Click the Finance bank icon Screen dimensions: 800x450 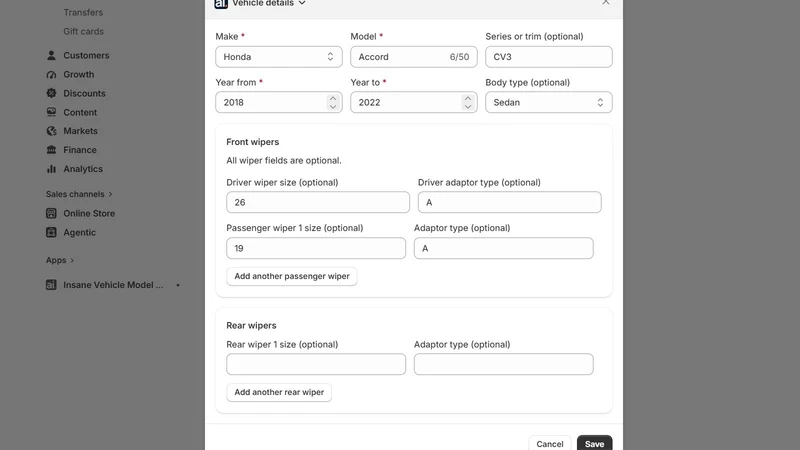(51, 150)
